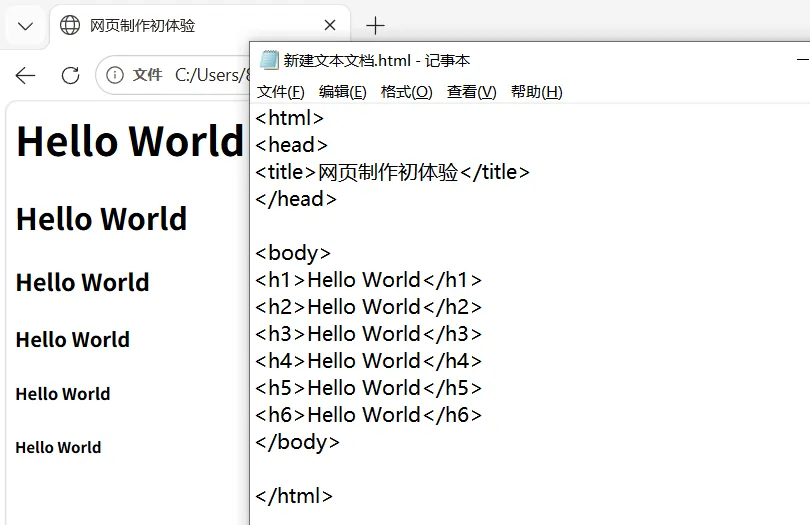
Task: Open the 格式(O) menu in Notepad
Action: 406,92
